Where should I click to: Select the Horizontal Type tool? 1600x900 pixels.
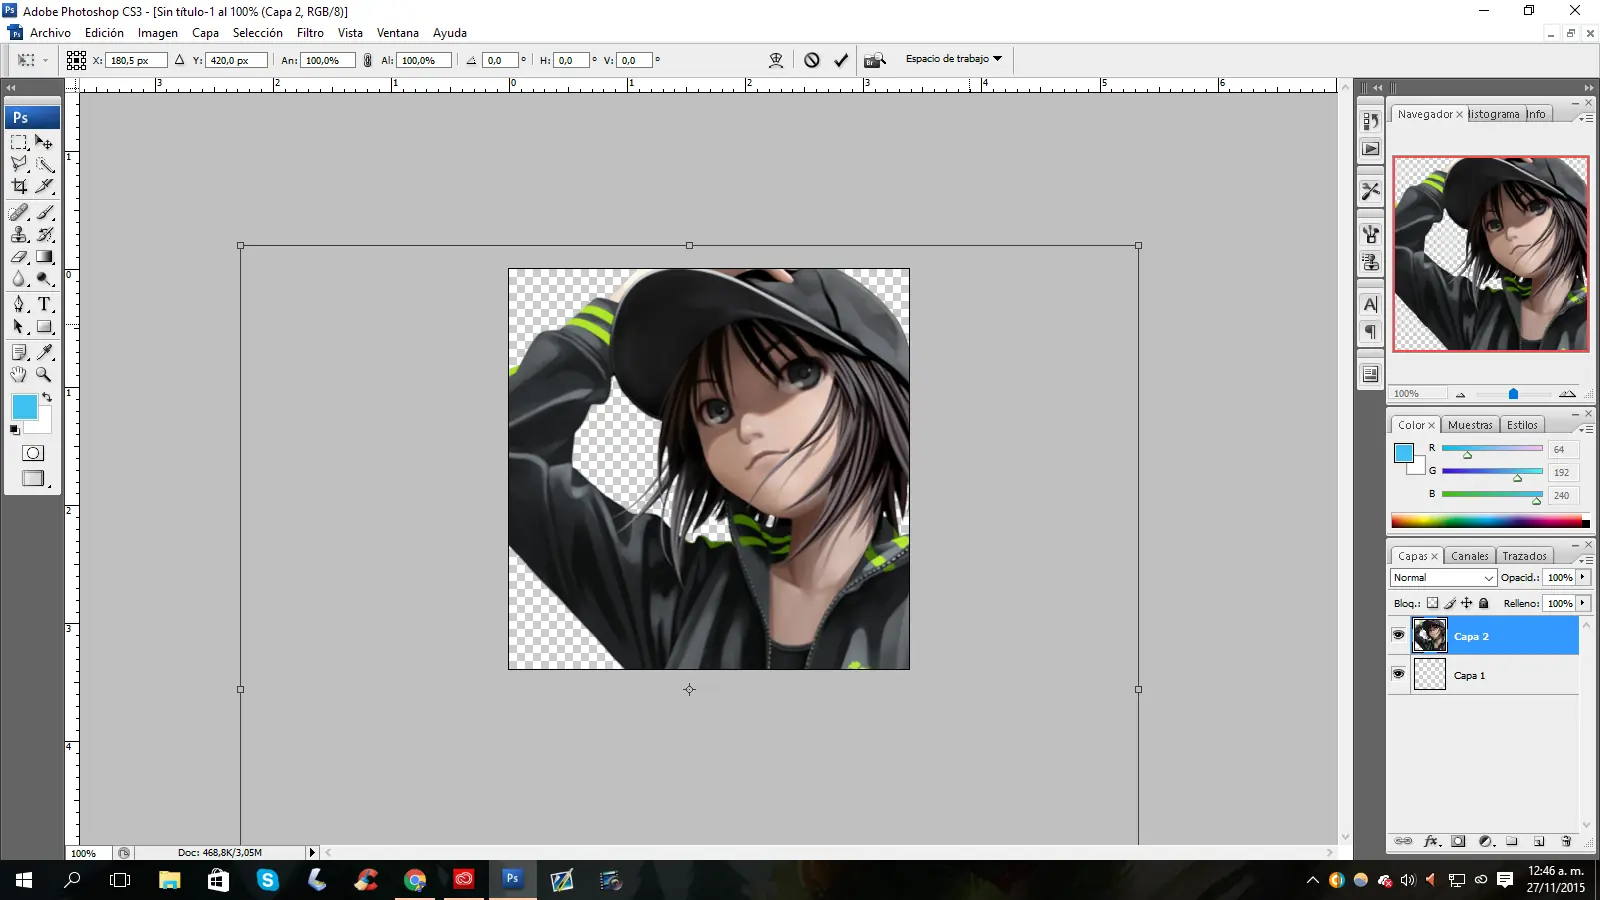44,305
